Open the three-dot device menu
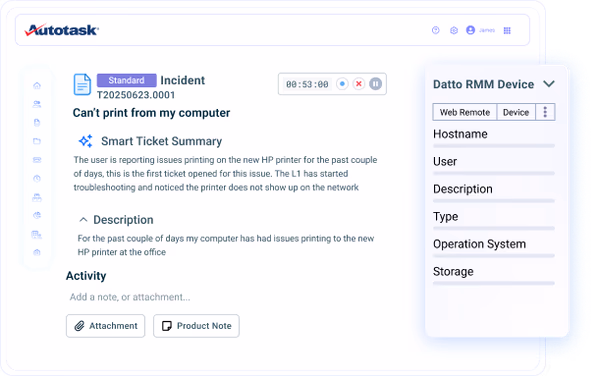This screenshot has width=600, height=376. pyautogui.click(x=545, y=112)
